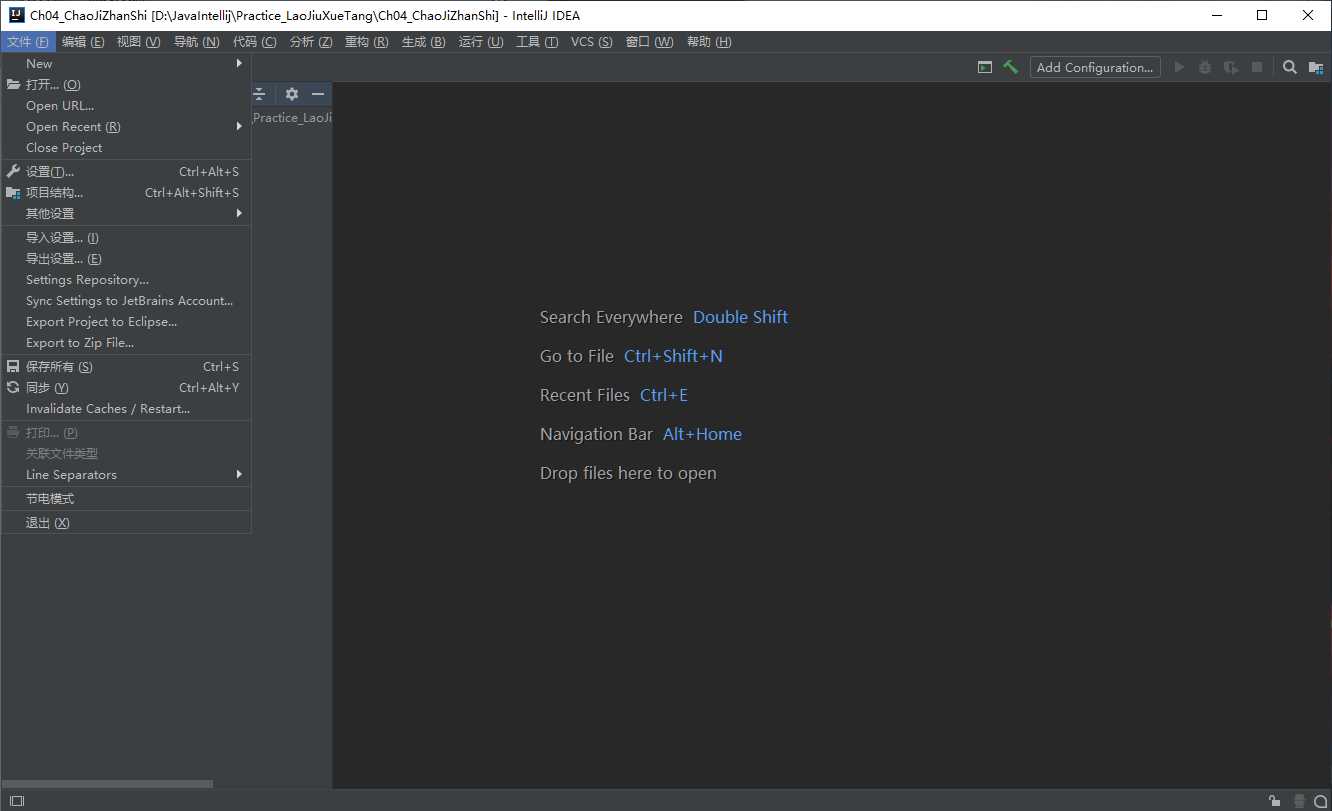The width and height of the screenshot is (1332, 811).
Task: Open the 窗口 (W) menu
Action: click(x=649, y=41)
